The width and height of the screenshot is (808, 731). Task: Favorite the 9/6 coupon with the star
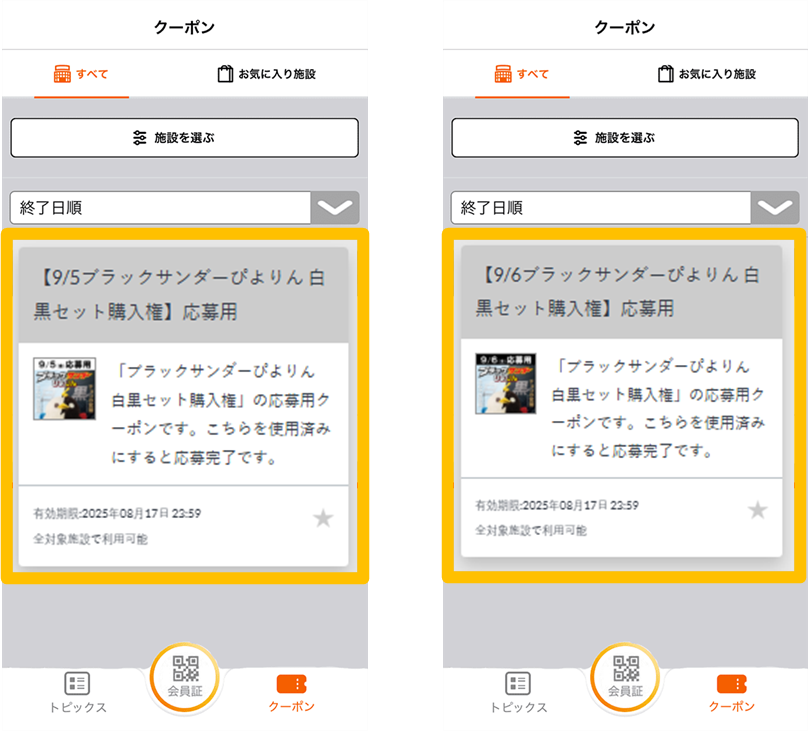(758, 510)
